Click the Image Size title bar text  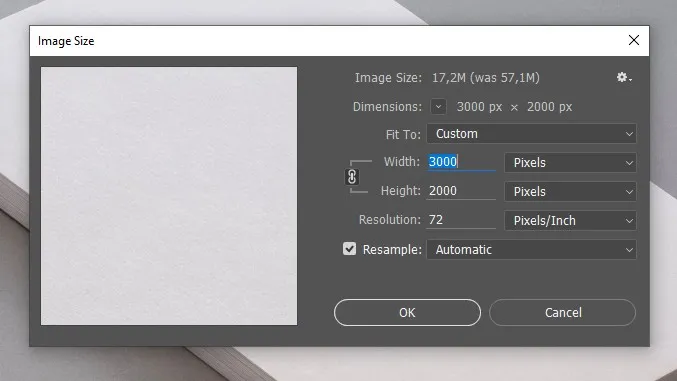pos(66,41)
